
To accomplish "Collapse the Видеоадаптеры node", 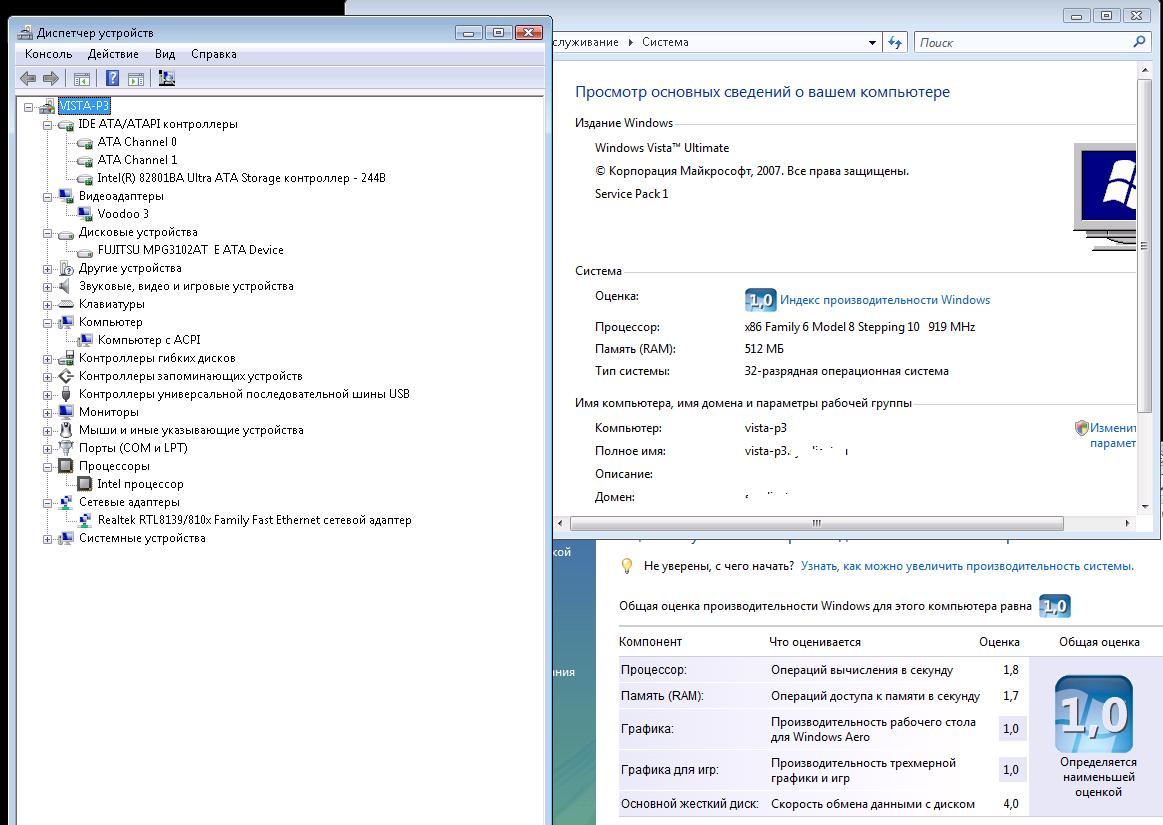I will tap(47, 197).
